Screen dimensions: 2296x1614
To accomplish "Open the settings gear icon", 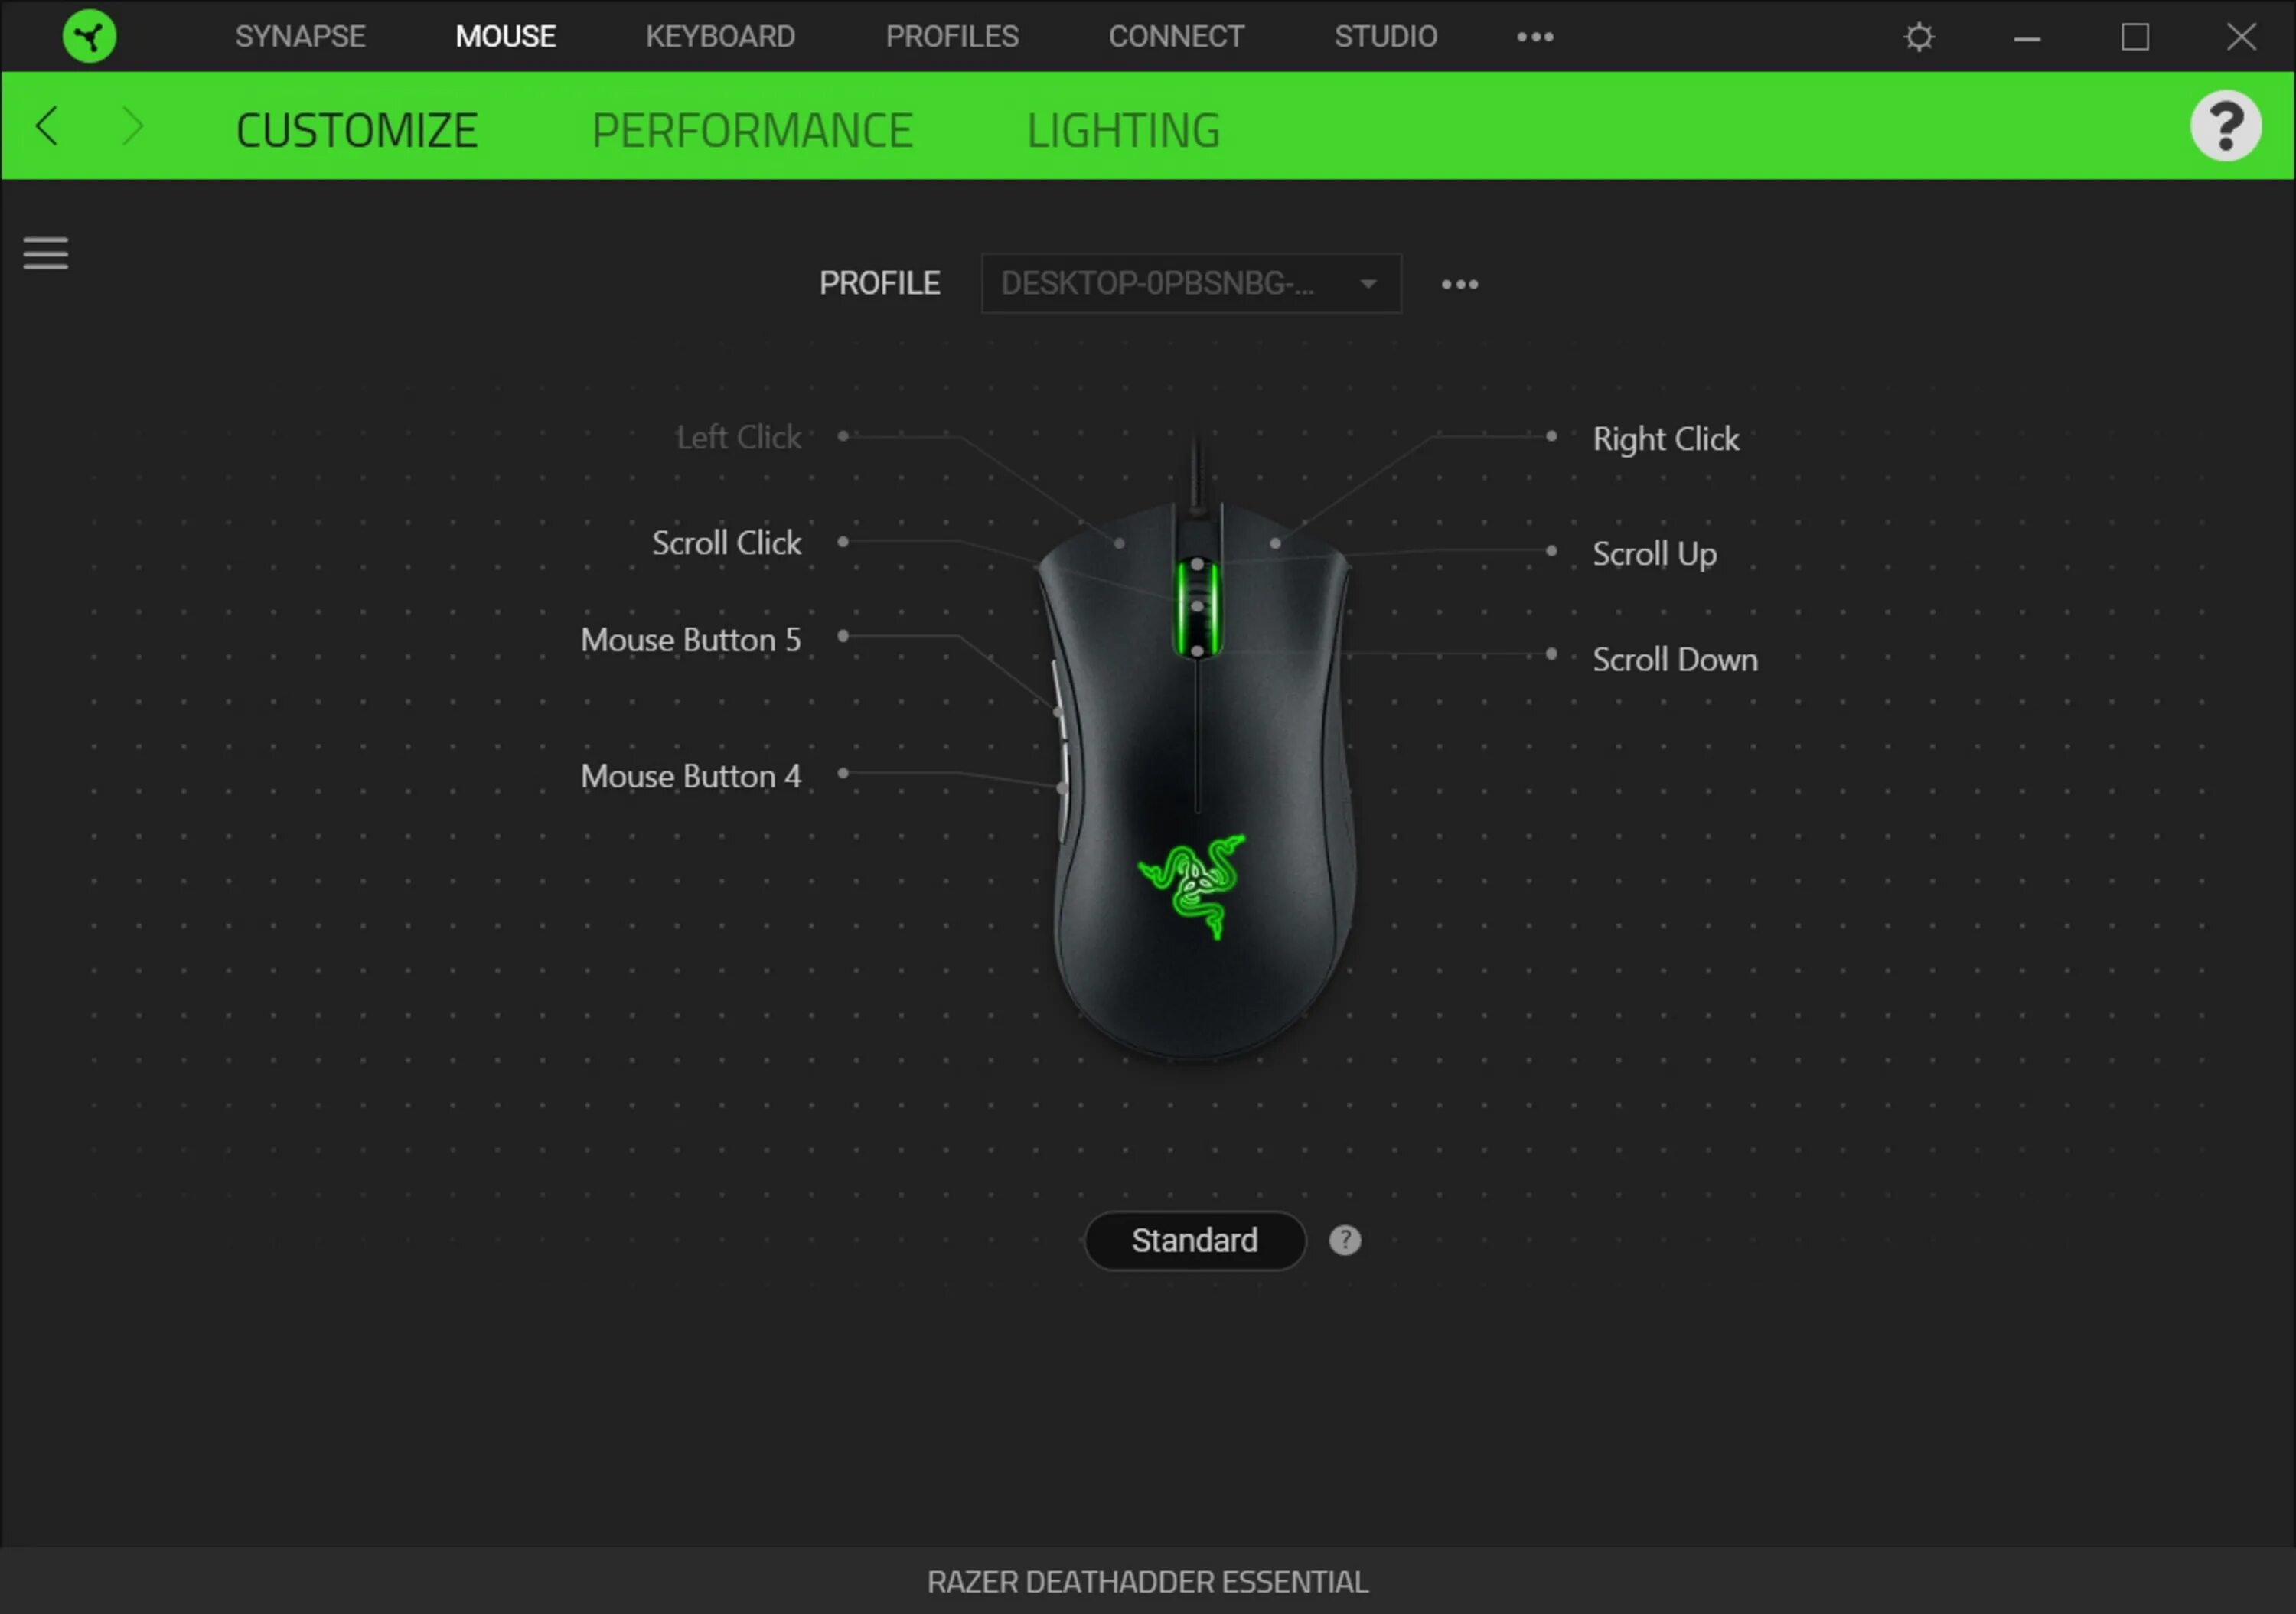I will click(x=1918, y=37).
